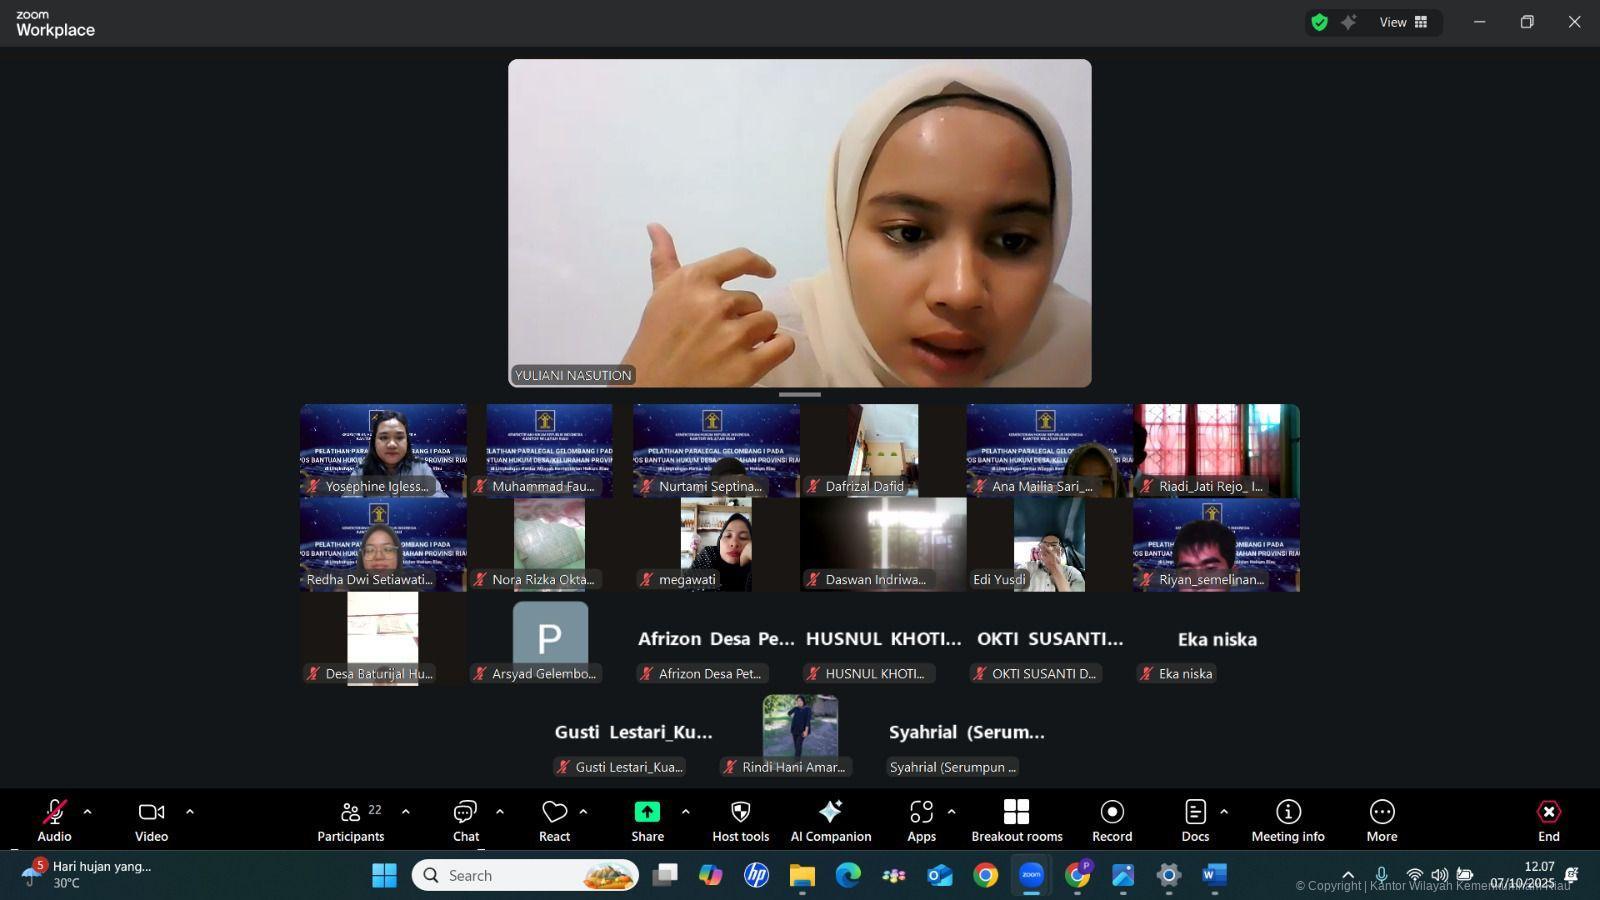Unmute microphone using the Audio button
1600x900 pixels.
[54, 812]
